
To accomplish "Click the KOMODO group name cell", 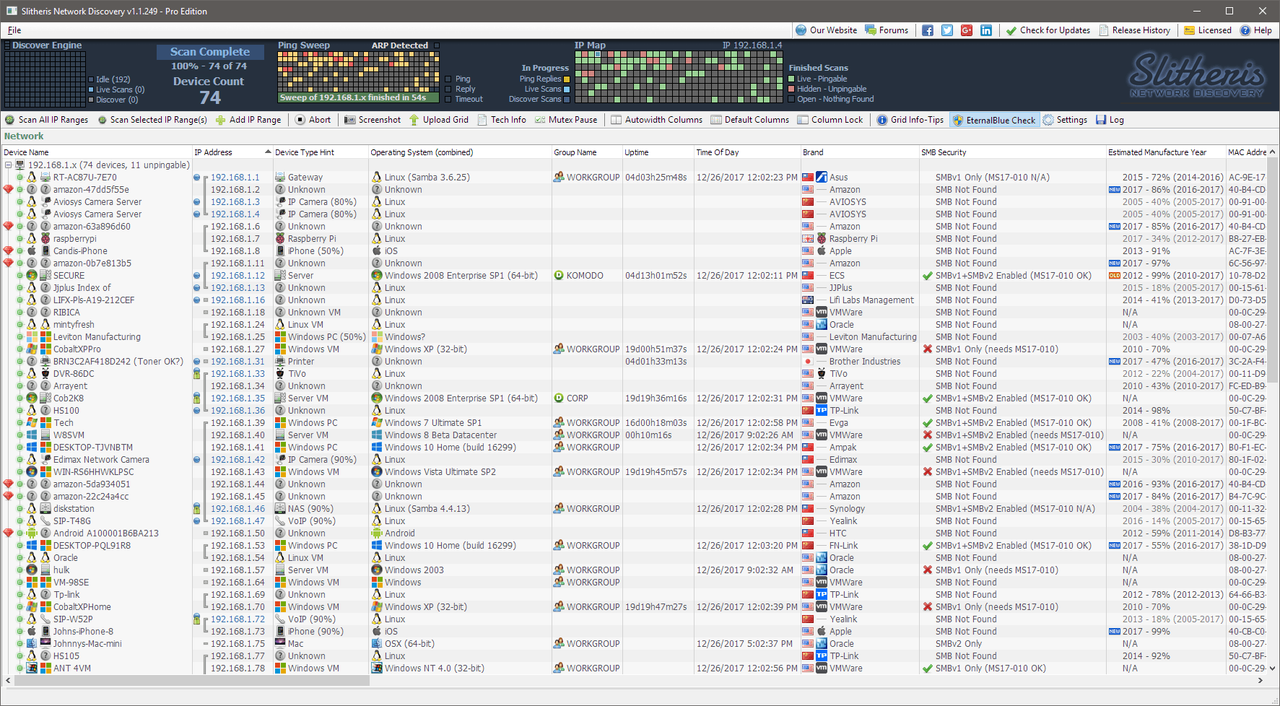I will tap(586, 276).
